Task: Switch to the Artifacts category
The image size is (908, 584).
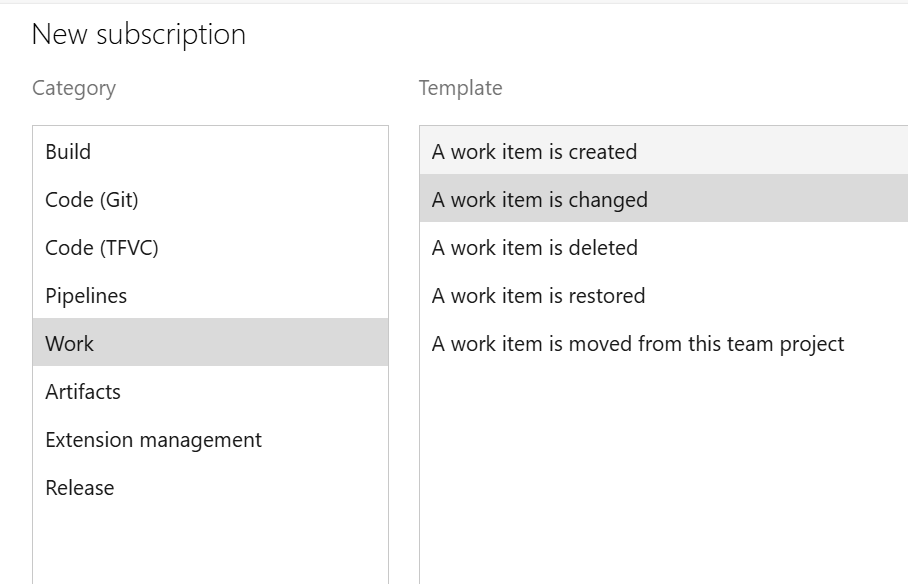Action: (83, 392)
